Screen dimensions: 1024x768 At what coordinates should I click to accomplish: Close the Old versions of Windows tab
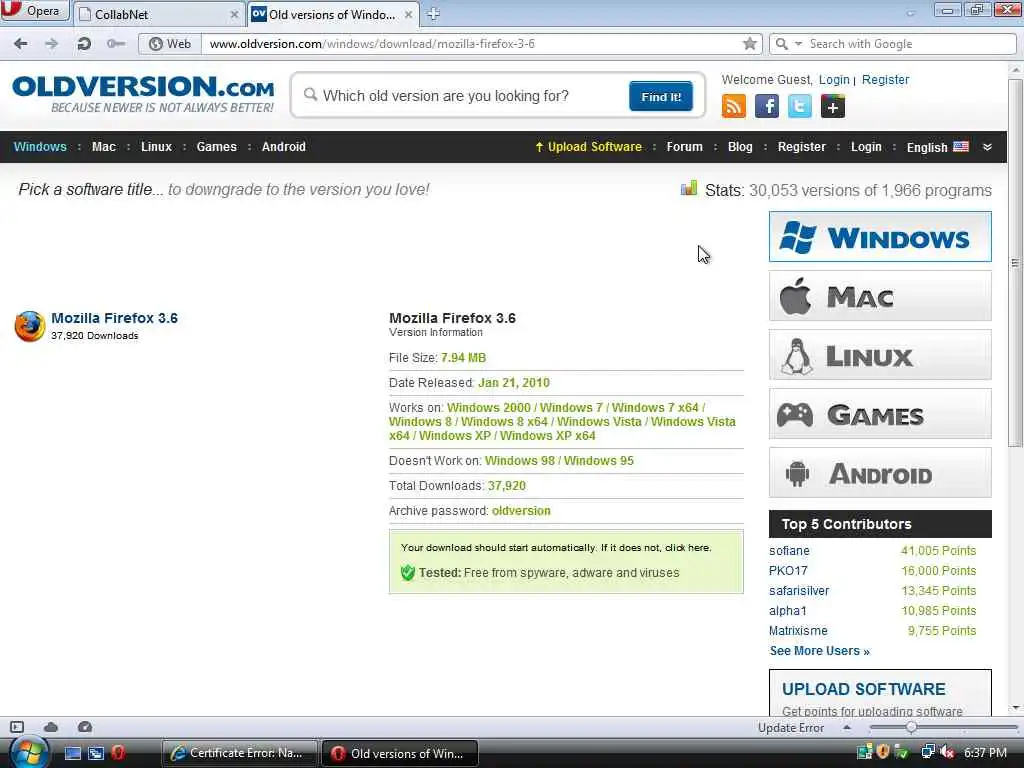point(408,14)
